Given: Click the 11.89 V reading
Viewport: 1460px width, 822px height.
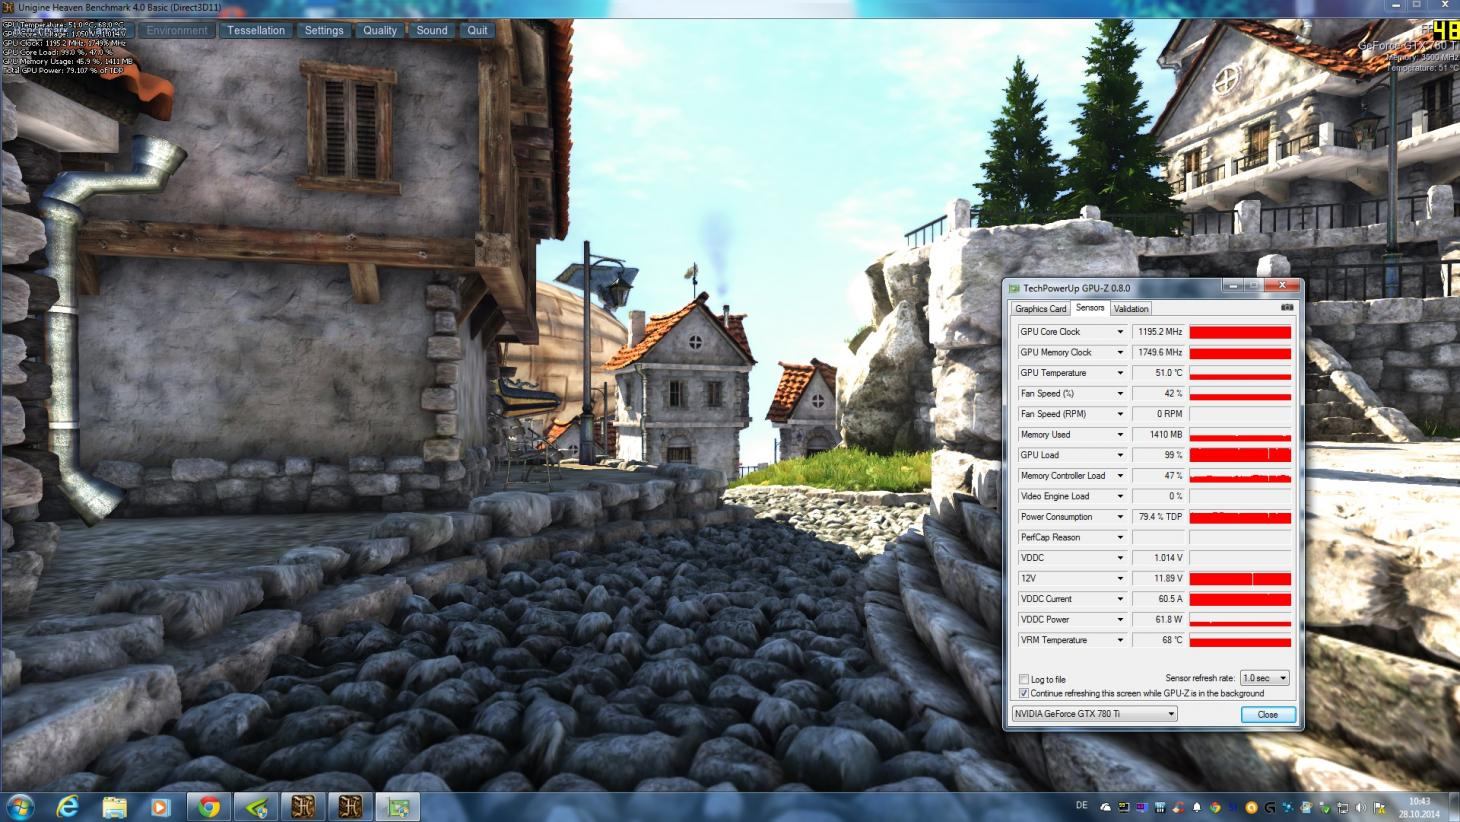Looking at the screenshot, I should [1159, 578].
